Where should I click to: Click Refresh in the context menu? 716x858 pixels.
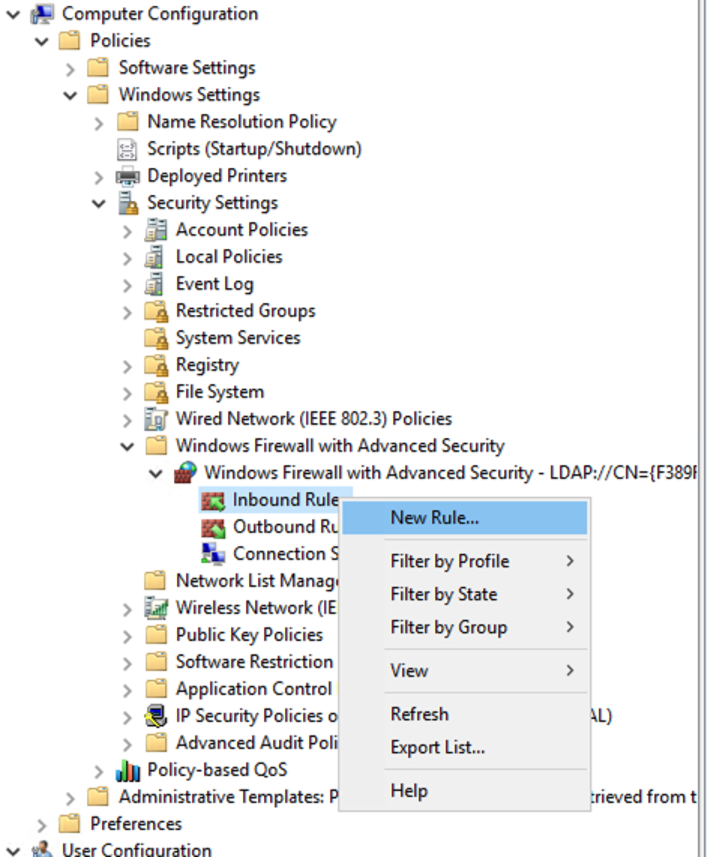[419, 714]
